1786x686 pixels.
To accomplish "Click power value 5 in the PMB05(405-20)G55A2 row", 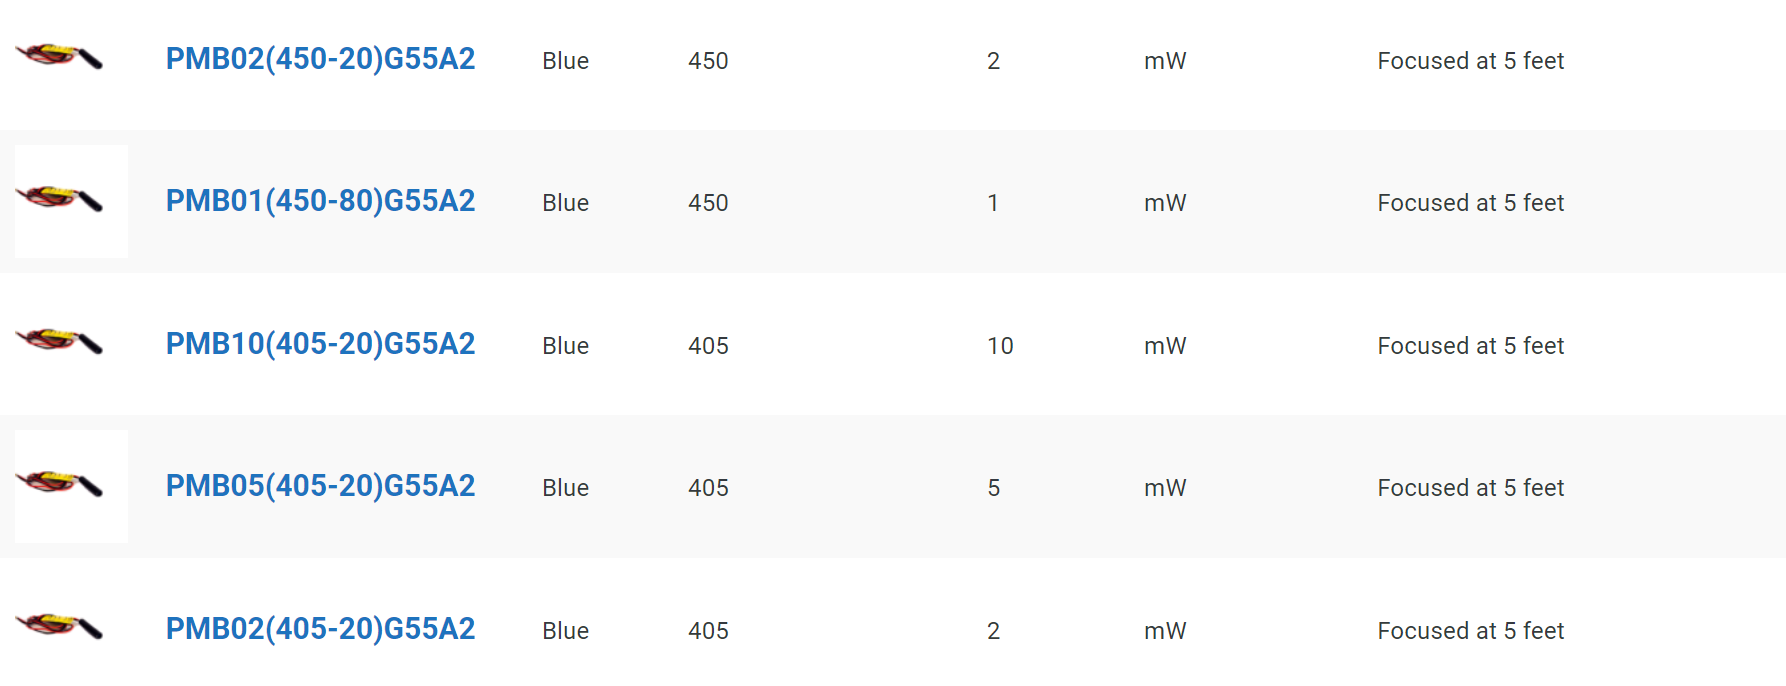I will [x=994, y=488].
